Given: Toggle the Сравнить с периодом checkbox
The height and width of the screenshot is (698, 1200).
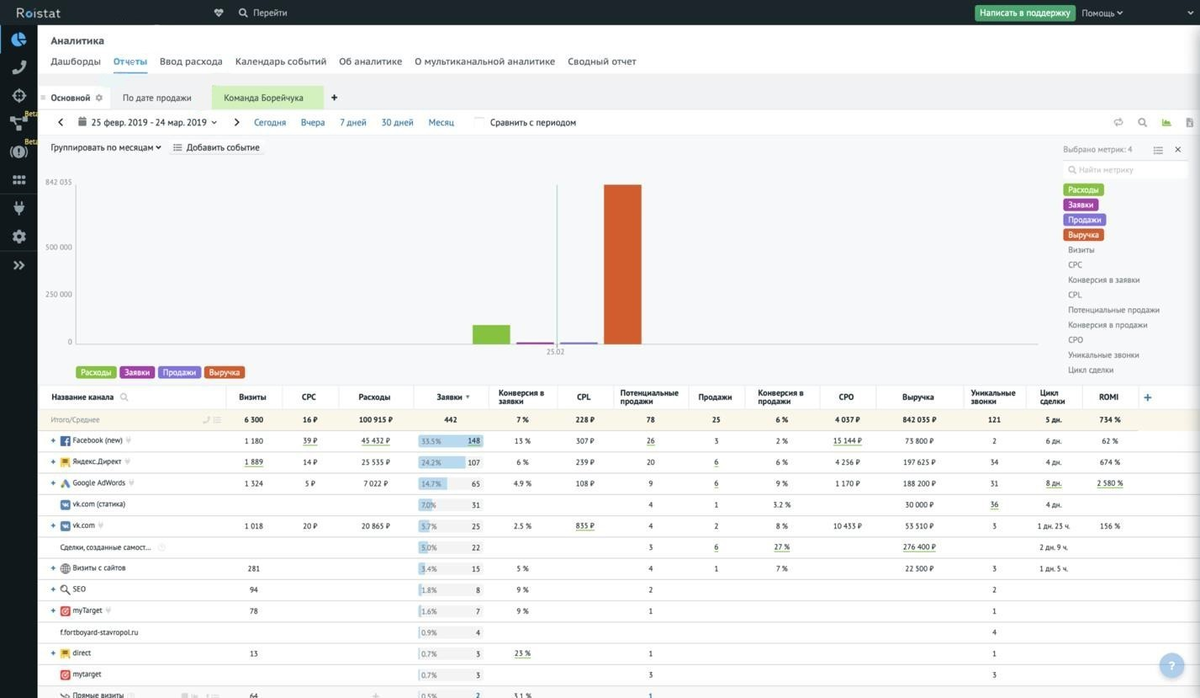Looking at the screenshot, I should pyautogui.click(x=481, y=122).
